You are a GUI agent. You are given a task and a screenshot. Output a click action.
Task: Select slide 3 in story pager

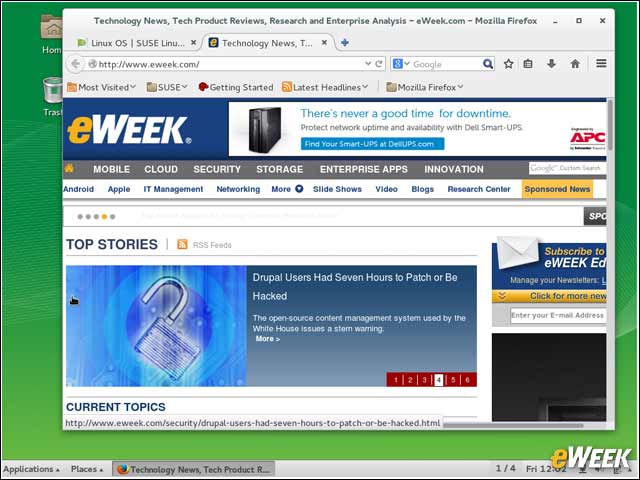[424, 380]
